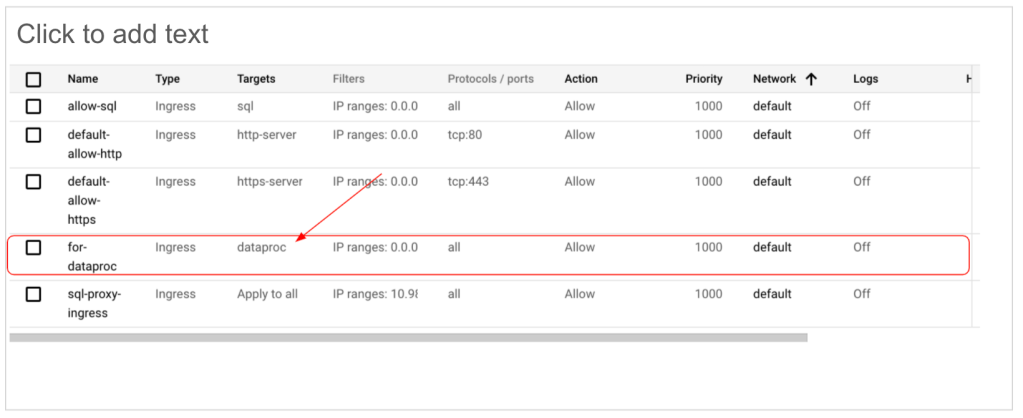The width and height of the screenshot is (1023, 418).
Task: Click the Network column sort arrow
Action: [811, 79]
